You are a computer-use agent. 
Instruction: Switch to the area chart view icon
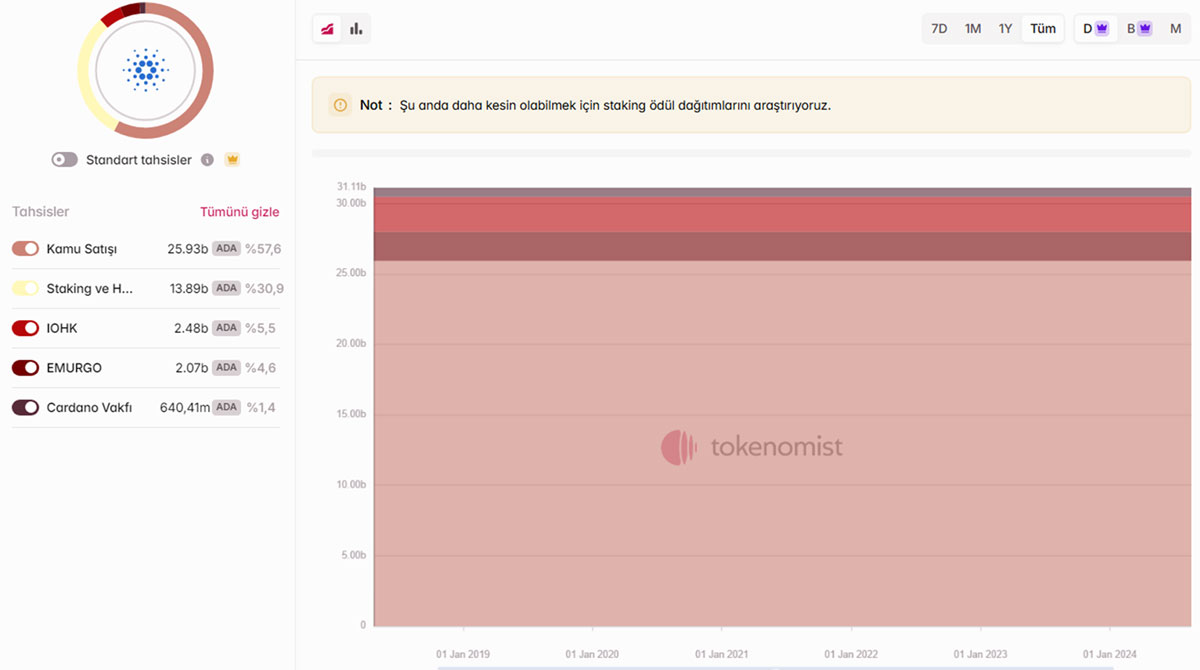click(x=327, y=29)
